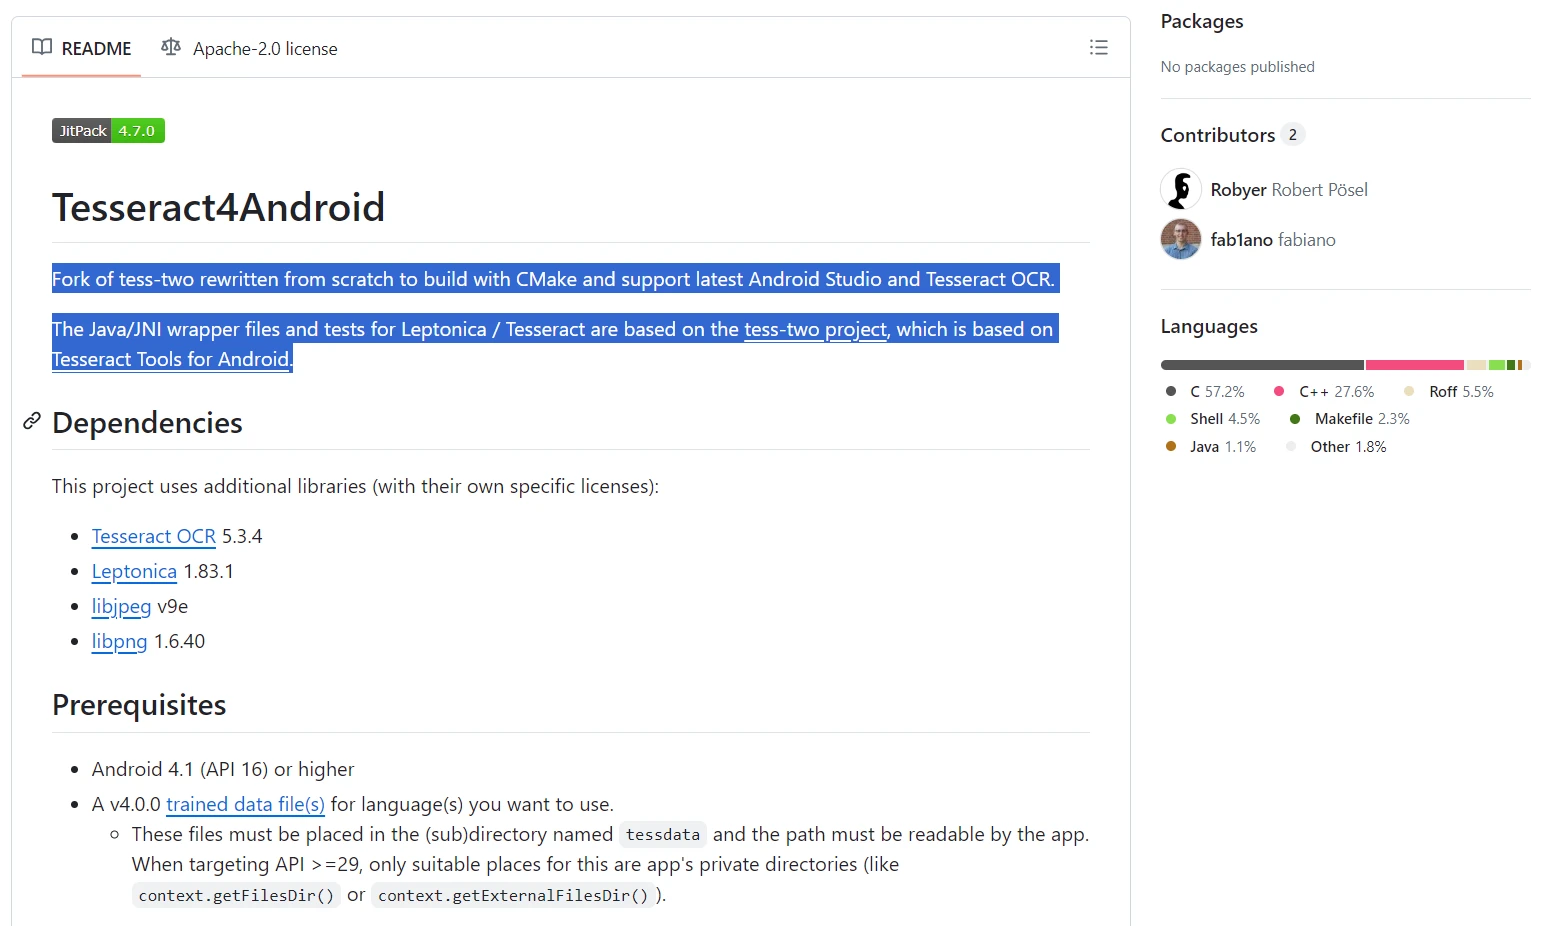Click the scales license icon
This screenshot has width=1547, height=926.
[x=171, y=47]
